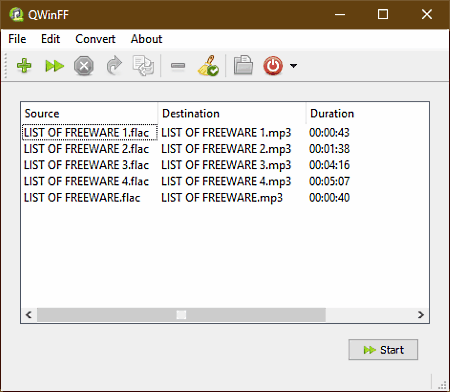Open output folder icon in toolbar

click(243, 65)
